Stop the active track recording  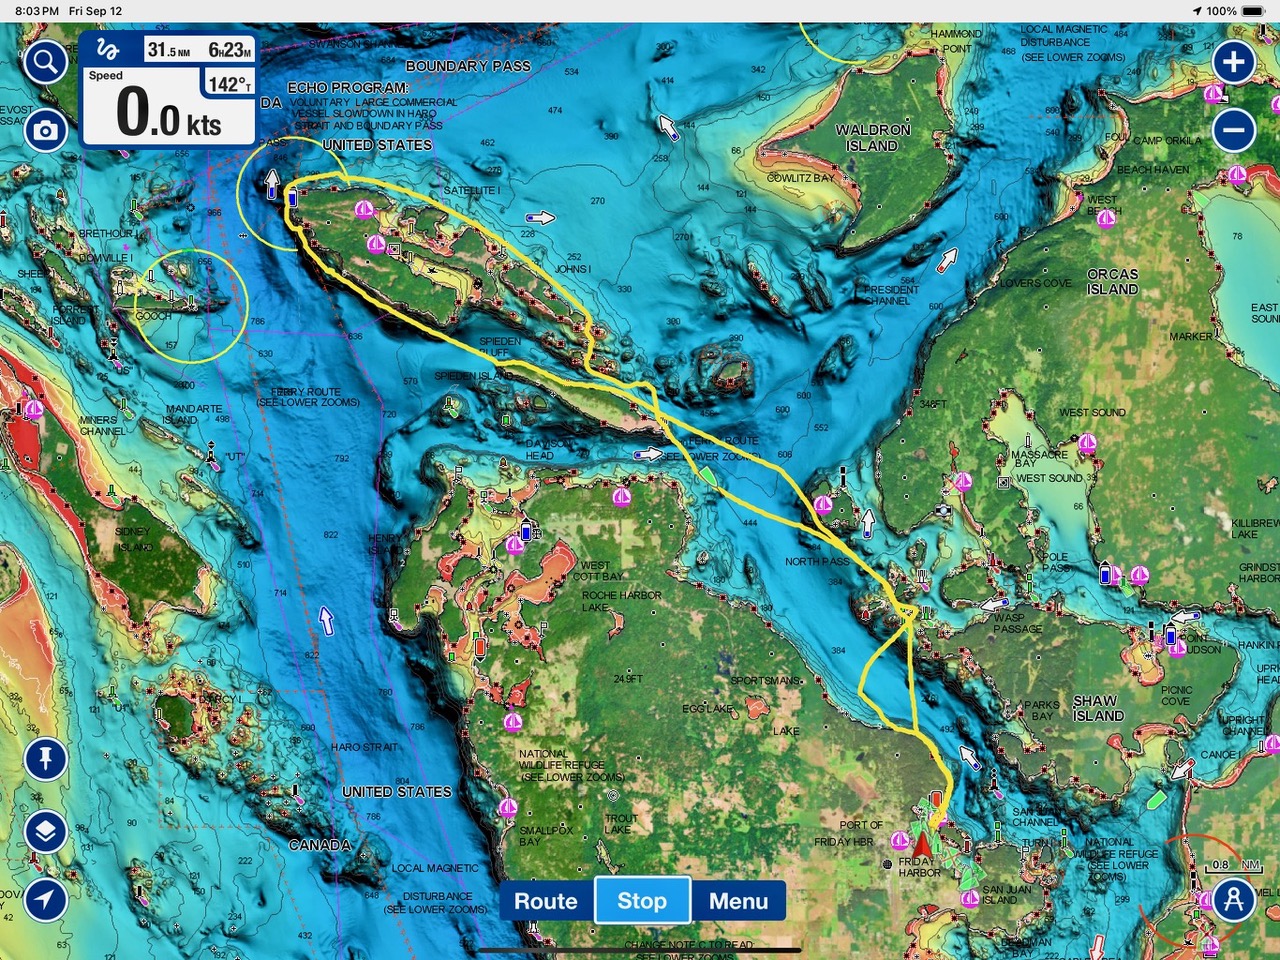tap(641, 901)
